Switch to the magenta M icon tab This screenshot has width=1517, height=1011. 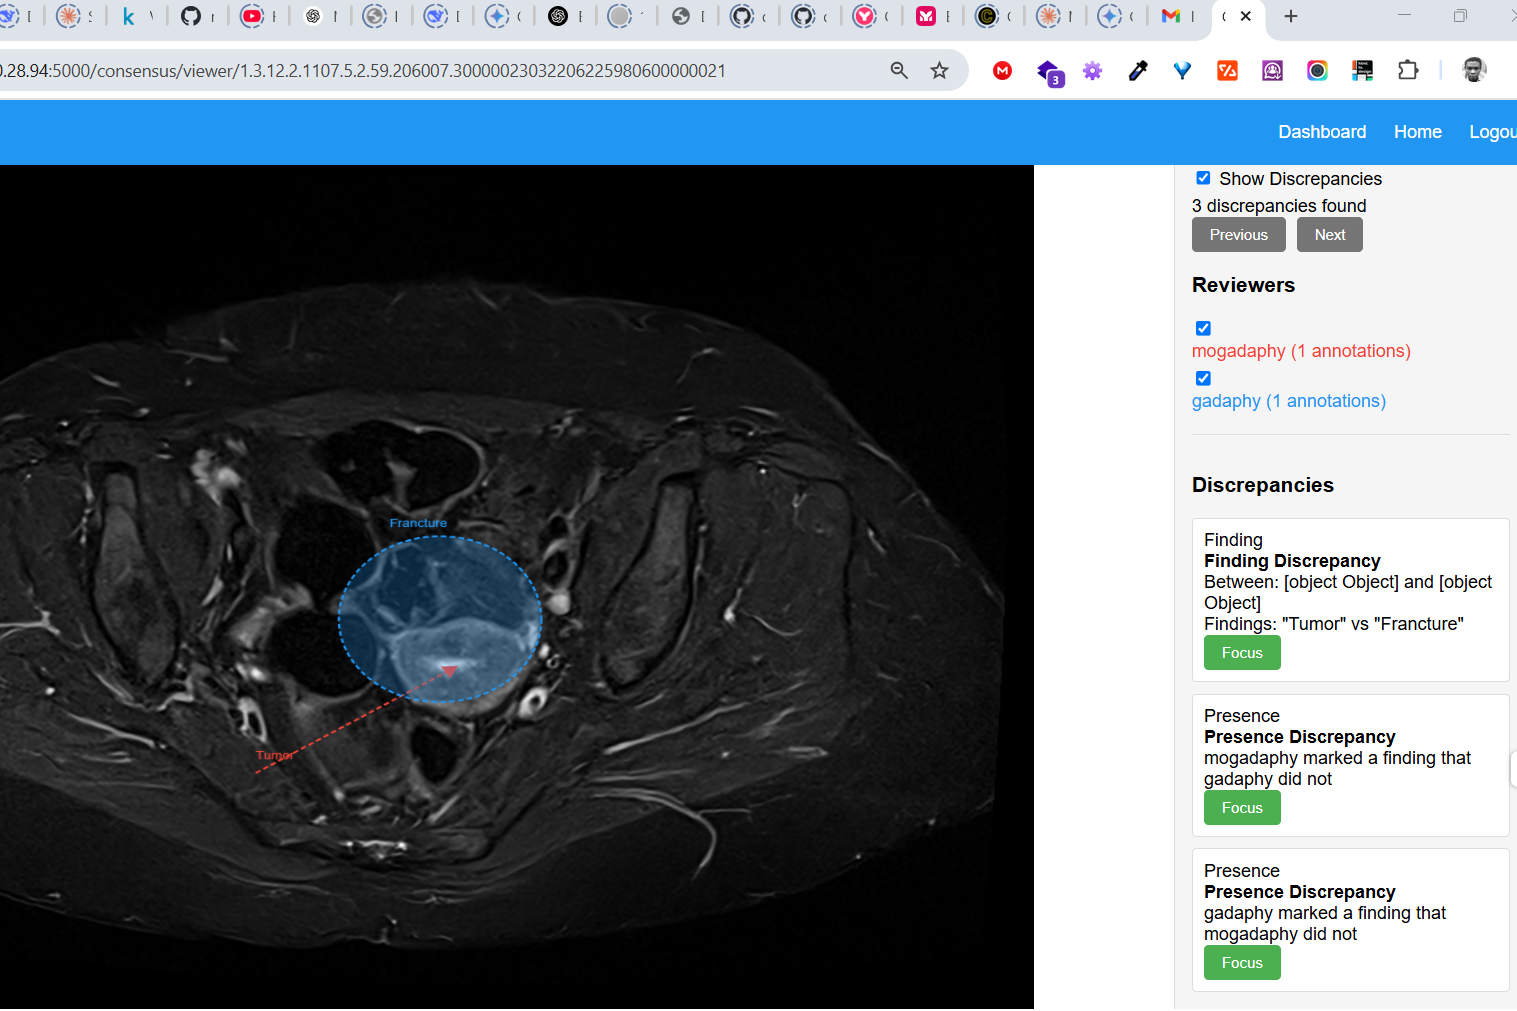927,16
